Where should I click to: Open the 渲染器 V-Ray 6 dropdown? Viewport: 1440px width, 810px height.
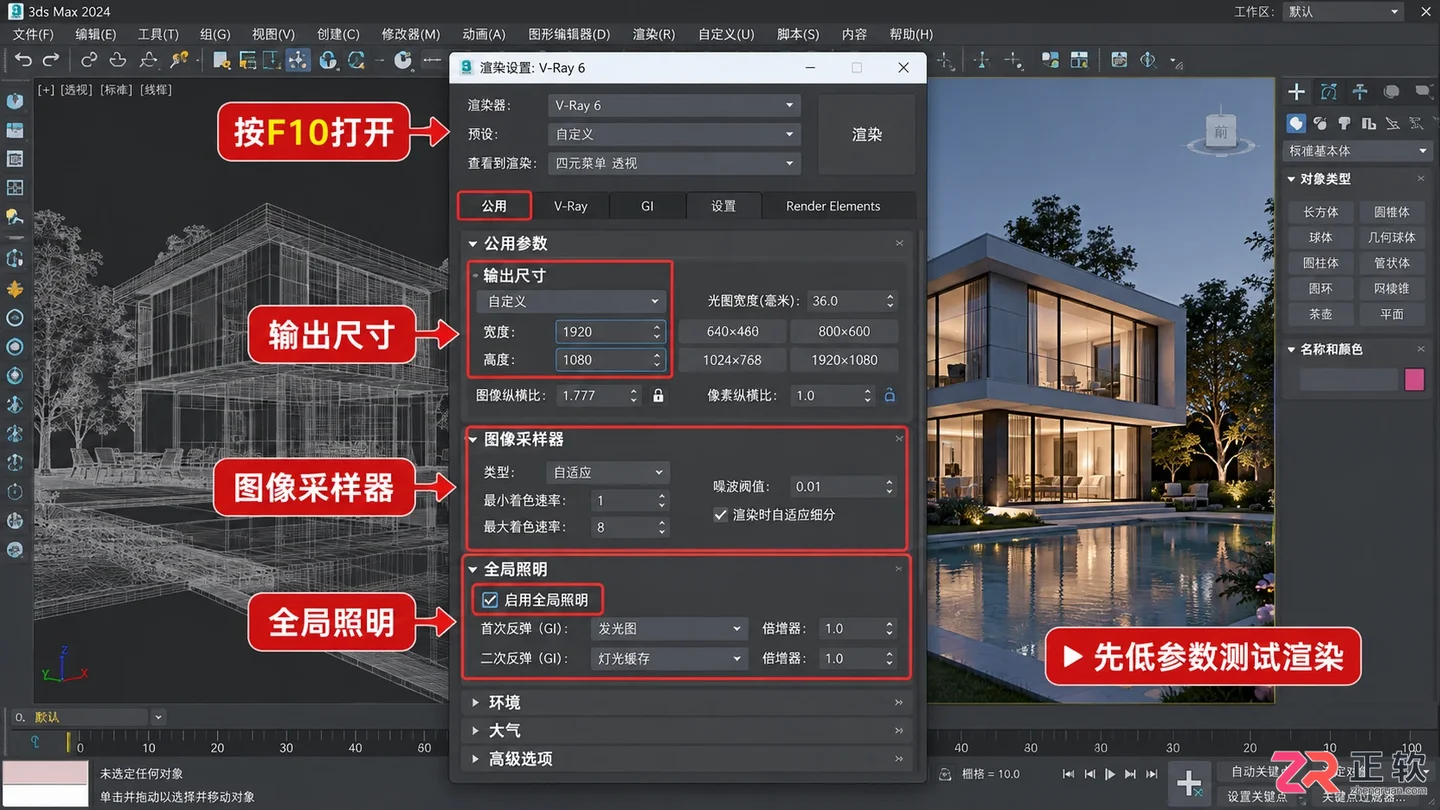tap(674, 105)
